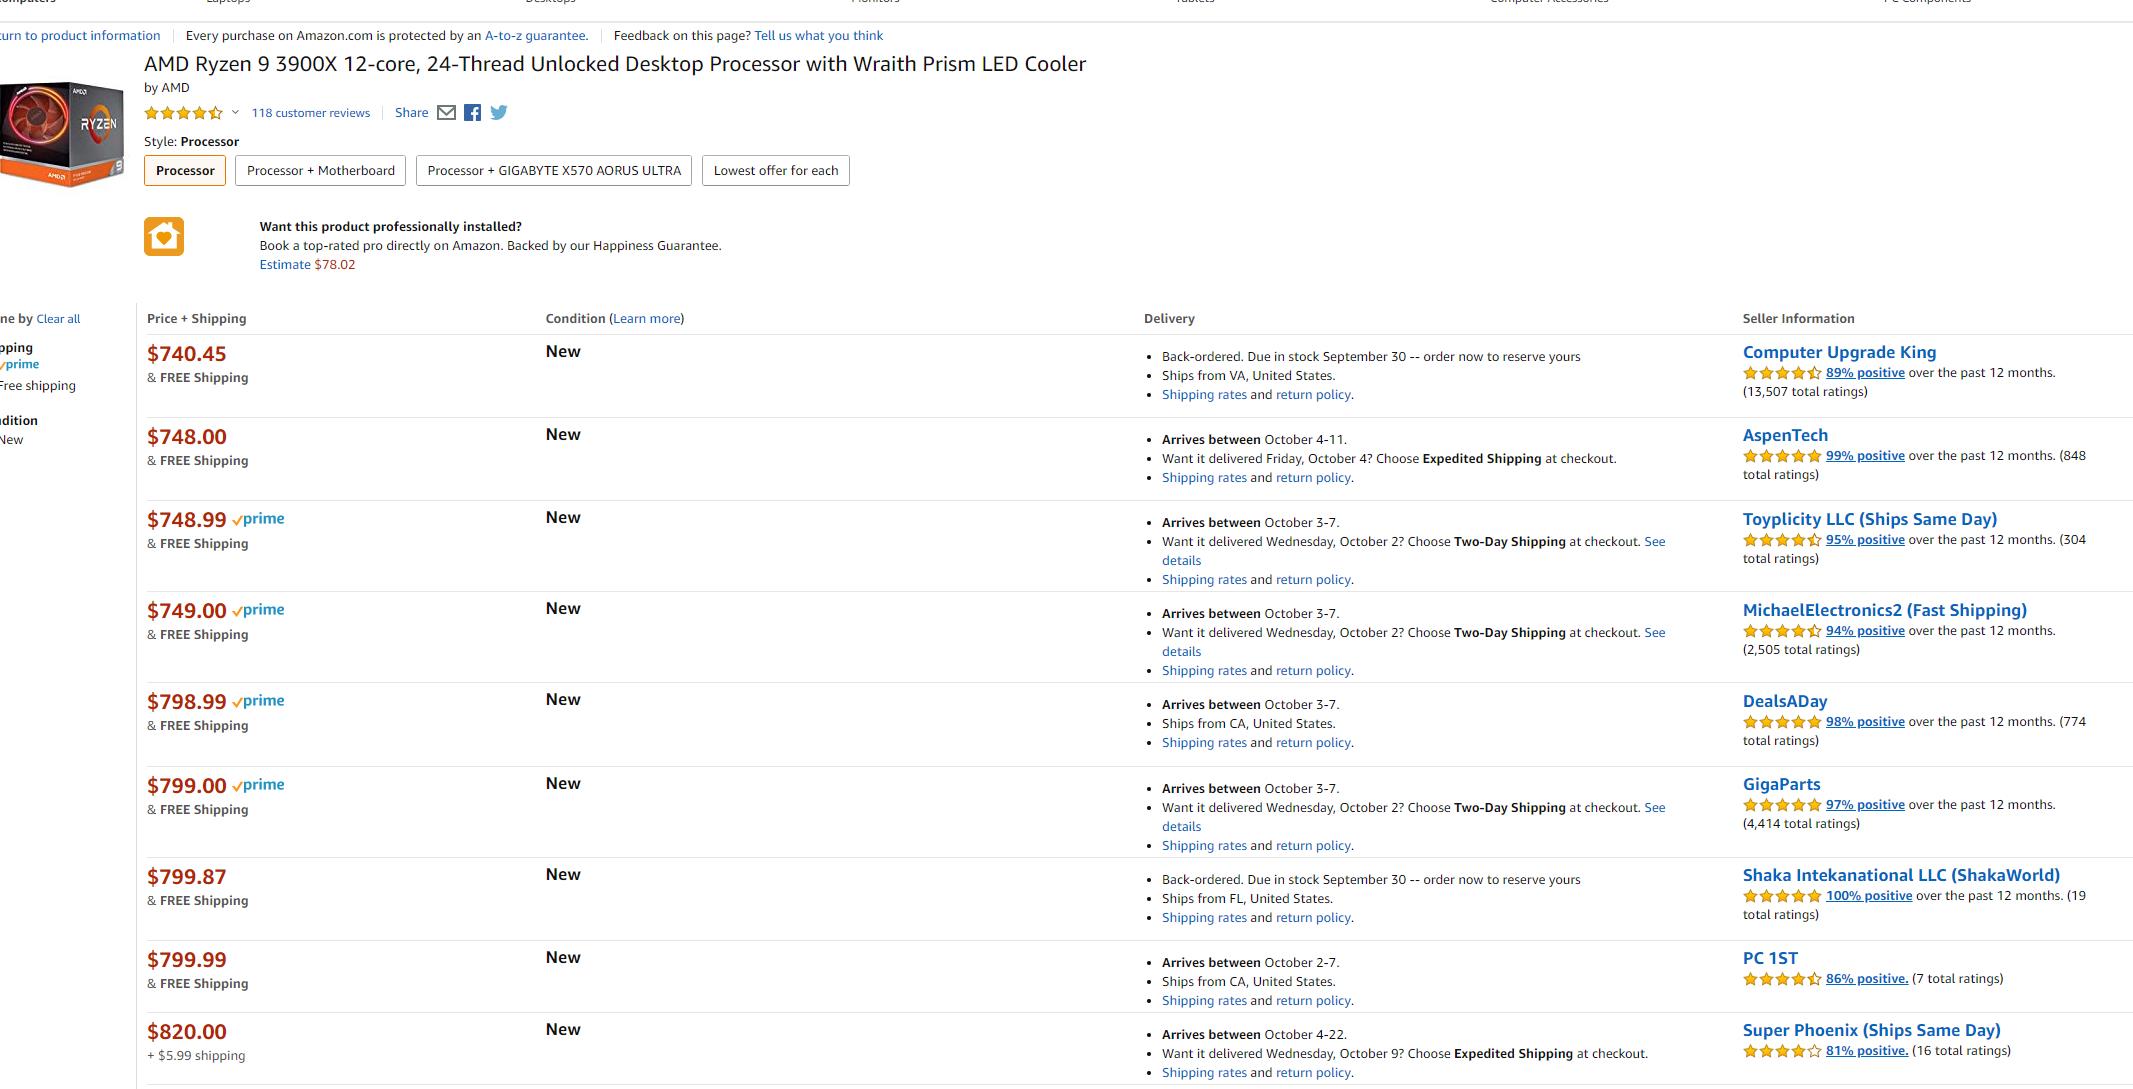Select the Processor style option

tap(185, 170)
